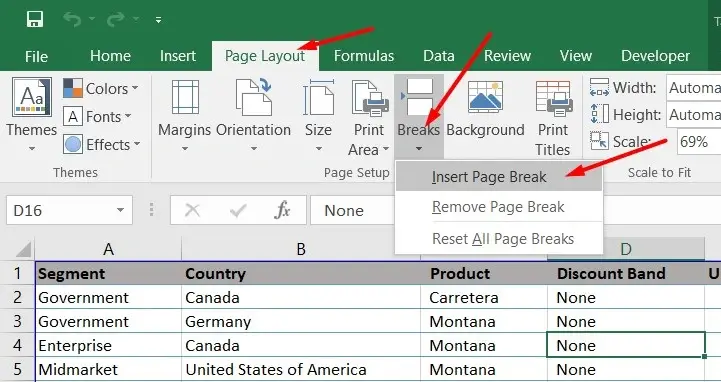Image resolution: width=721 pixels, height=382 pixels.
Task: Switch to the Formulas tab
Action: point(364,56)
